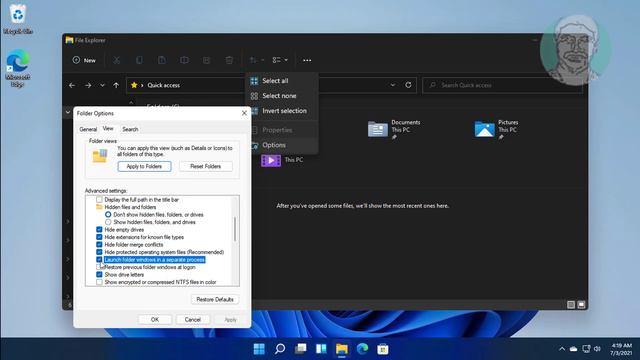Go up one folder level
The width and height of the screenshot is (640, 360).
click(x=116, y=85)
